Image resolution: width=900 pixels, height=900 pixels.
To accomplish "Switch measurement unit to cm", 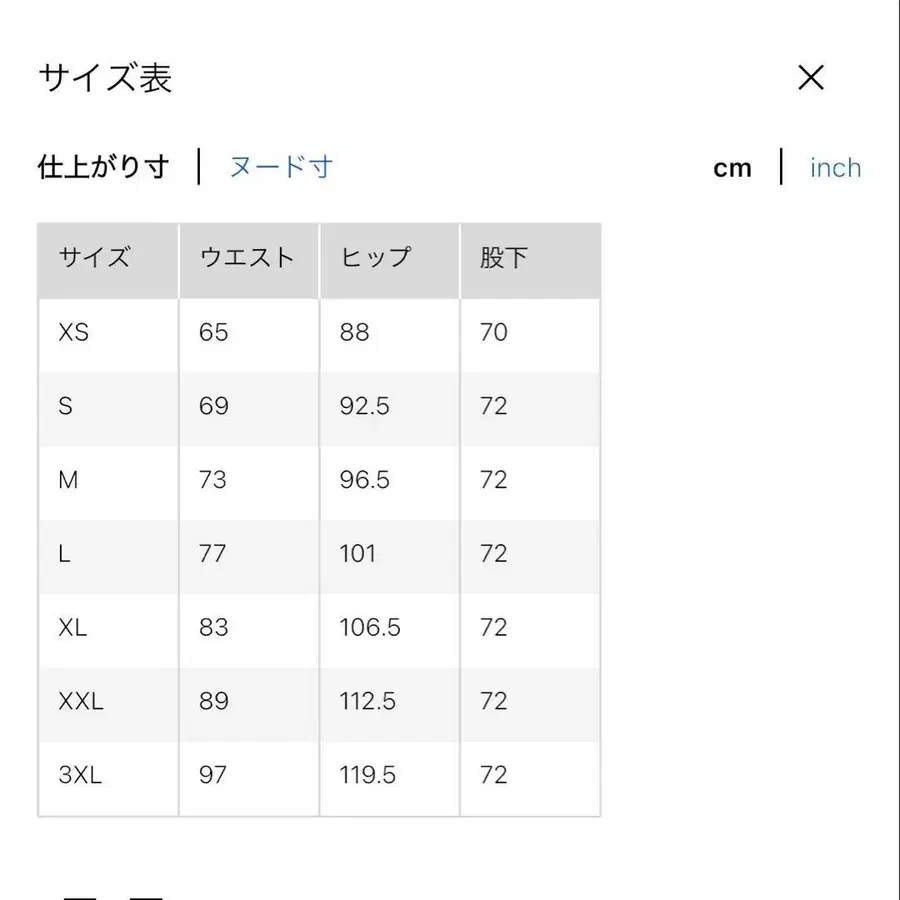I will 733,167.
